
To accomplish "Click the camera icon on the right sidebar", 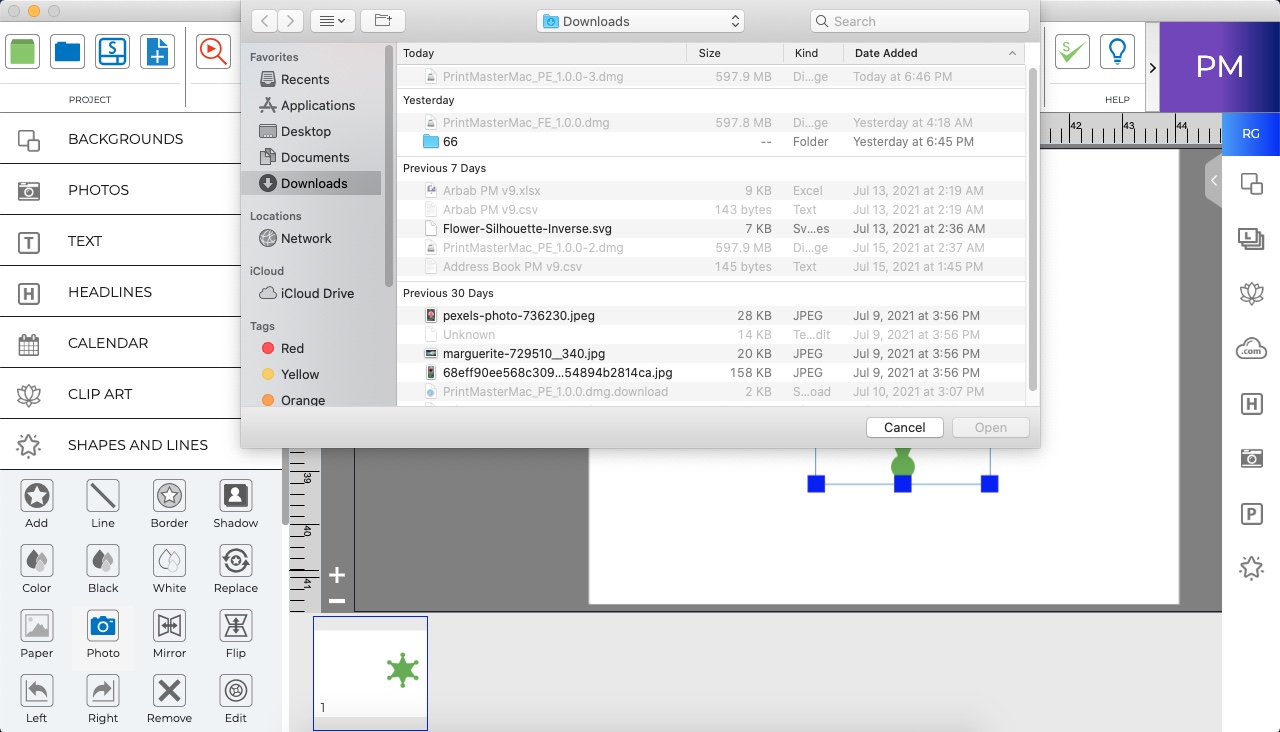I will tap(1251, 458).
